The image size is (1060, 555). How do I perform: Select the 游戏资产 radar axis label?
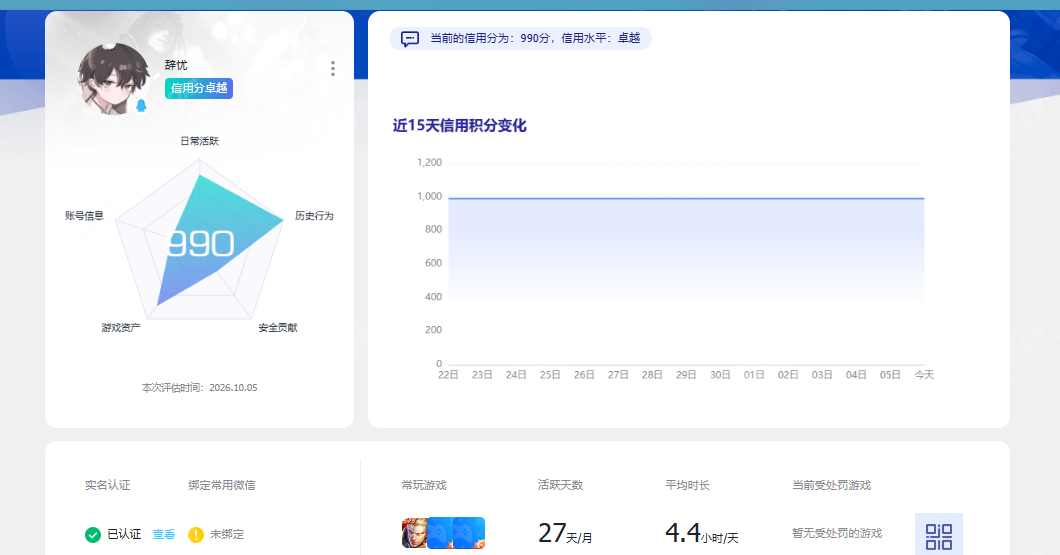point(121,327)
